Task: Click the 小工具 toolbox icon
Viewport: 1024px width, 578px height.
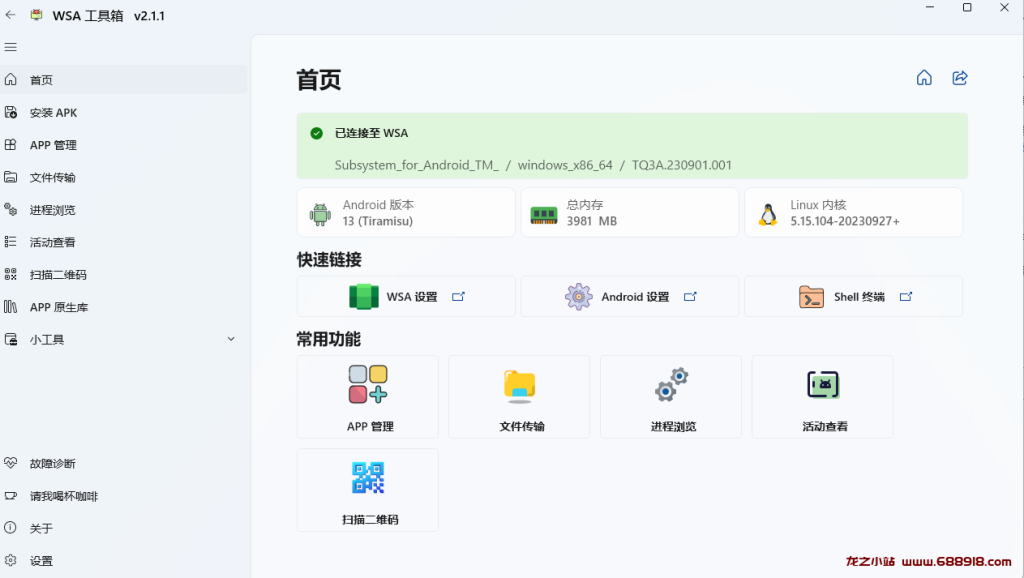Action: [11, 339]
